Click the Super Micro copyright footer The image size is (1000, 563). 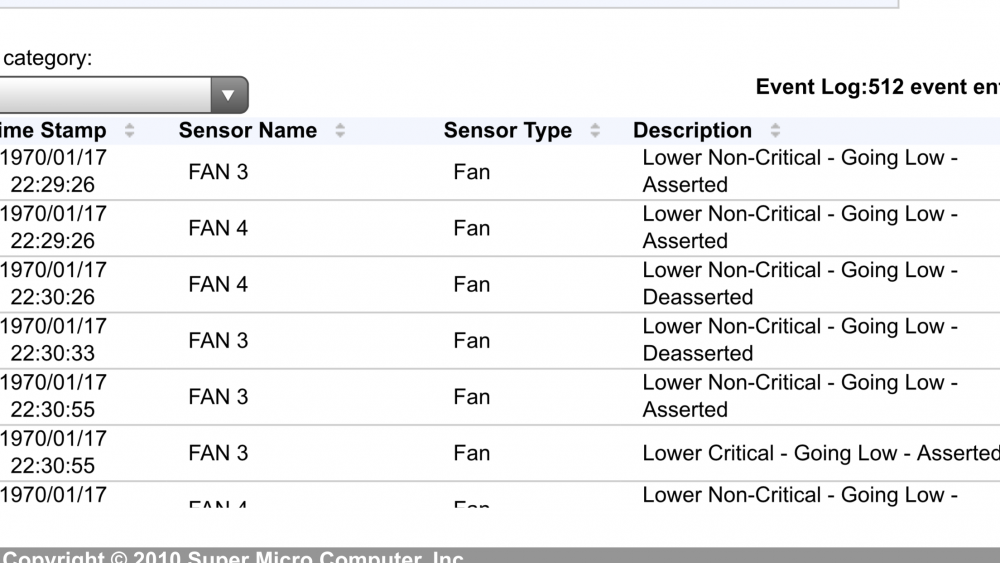click(233, 556)
